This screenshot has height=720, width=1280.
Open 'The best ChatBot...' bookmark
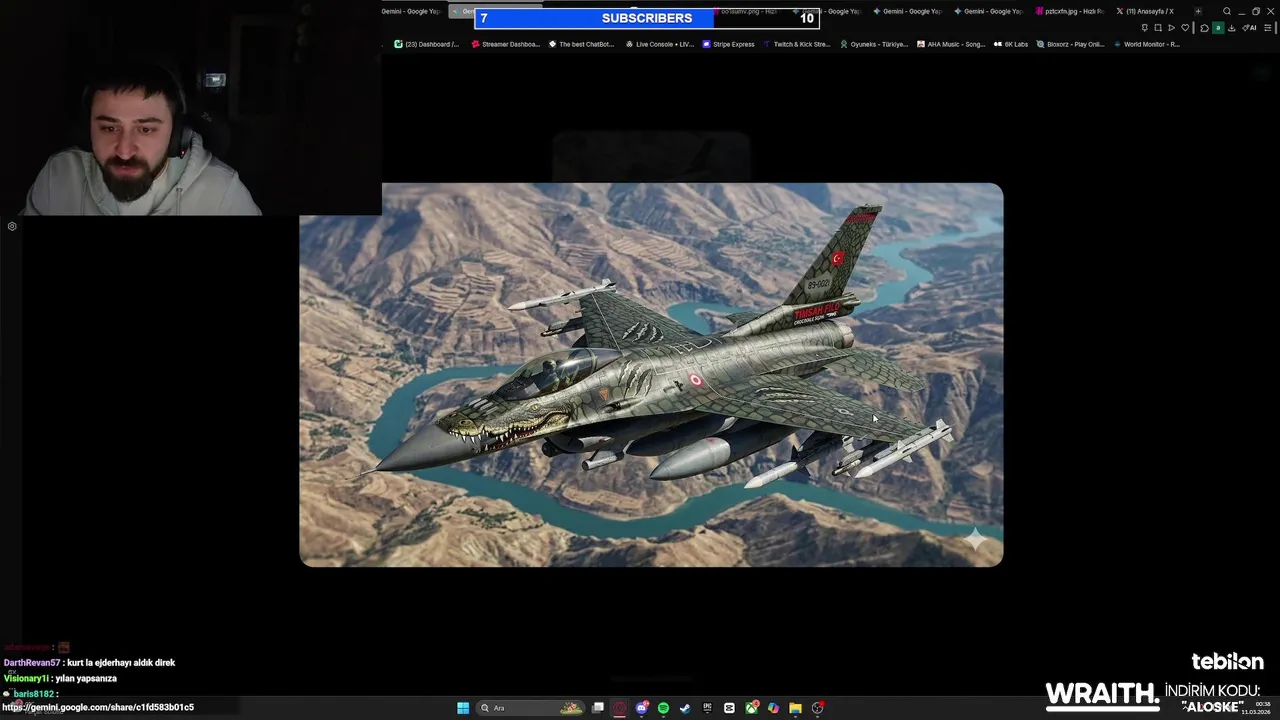(582, 44)
